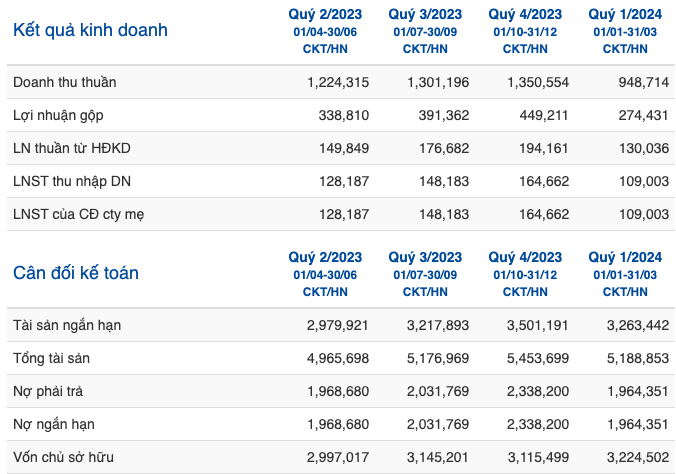
Task: Click the revenue value 948,714
Action: point(644,82)
